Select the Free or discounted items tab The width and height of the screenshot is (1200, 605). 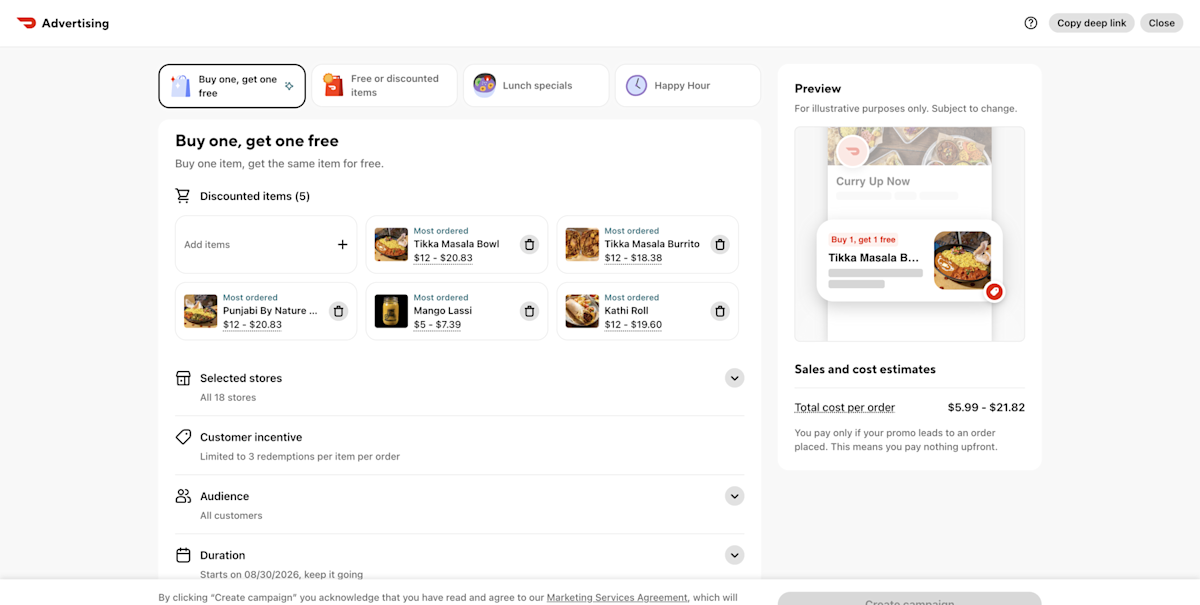(384, 86)
